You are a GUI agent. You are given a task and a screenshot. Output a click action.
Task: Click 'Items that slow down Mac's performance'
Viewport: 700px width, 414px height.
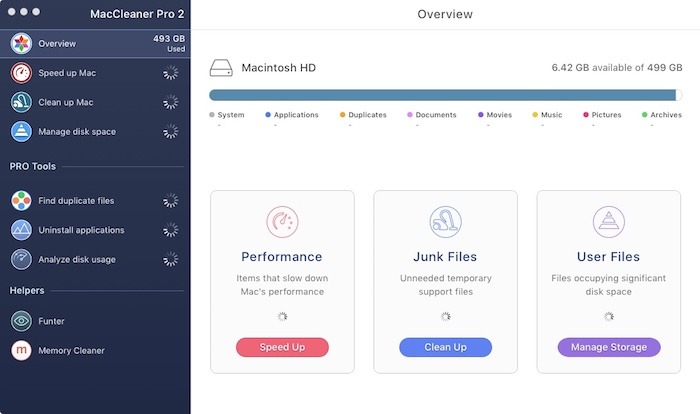click(282, 284)
